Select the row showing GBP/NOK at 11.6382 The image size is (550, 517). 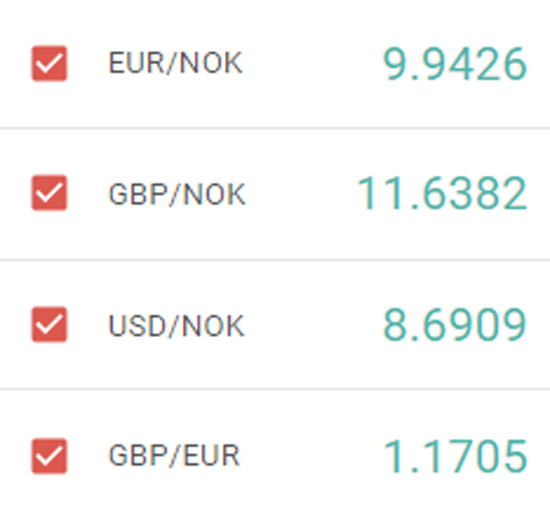click(275, 194)
